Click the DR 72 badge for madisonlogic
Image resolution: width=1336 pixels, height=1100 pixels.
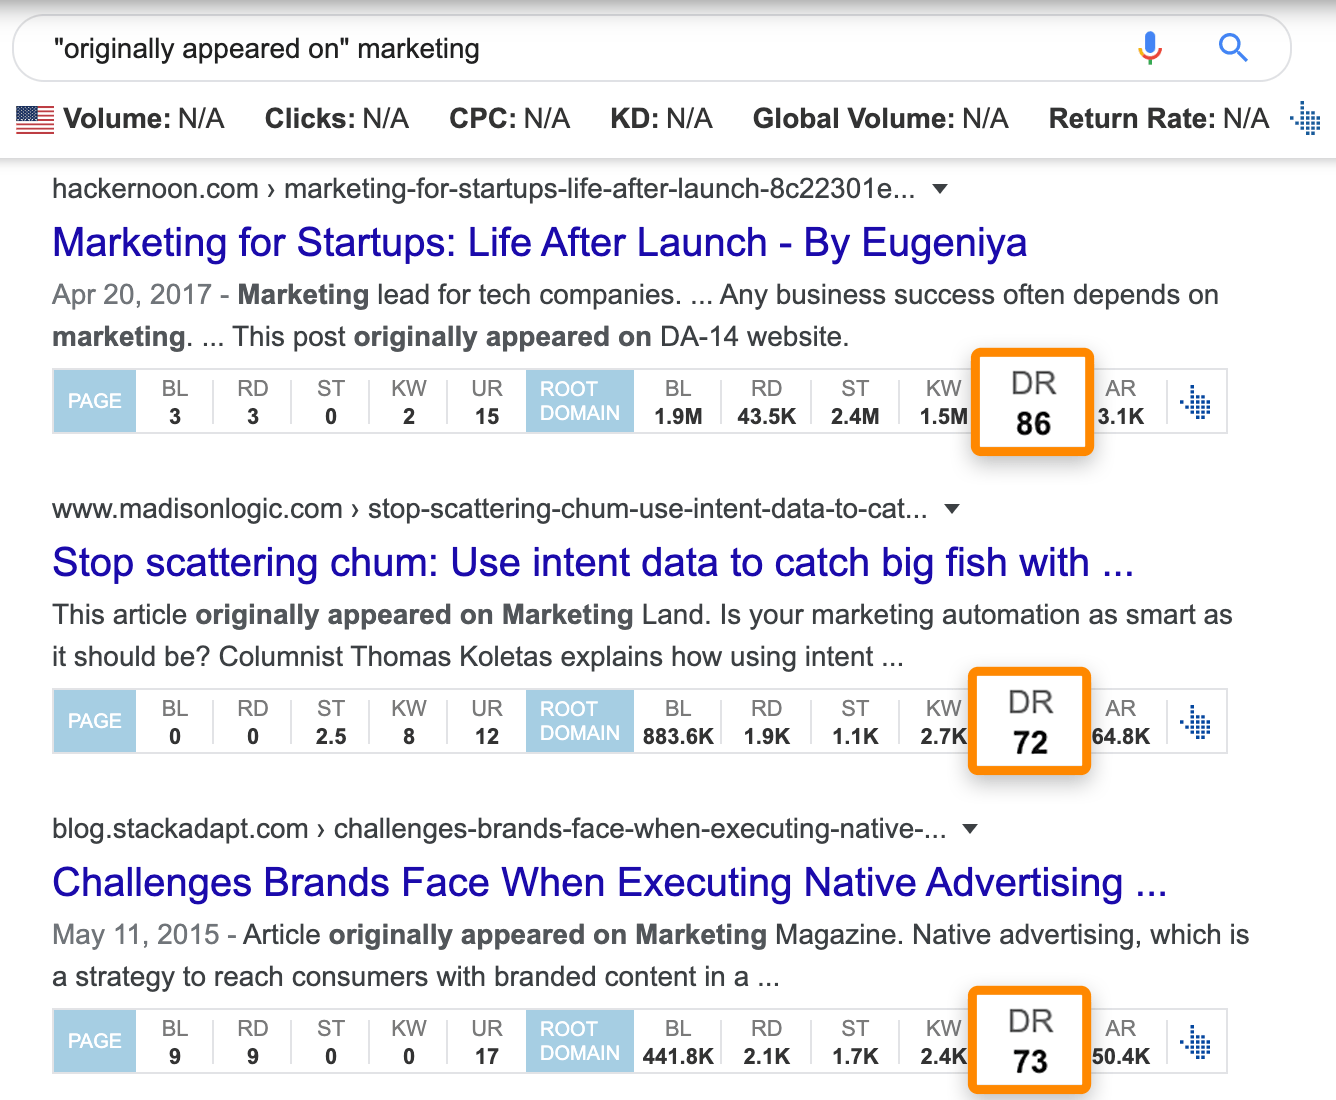pos(1029,721)
